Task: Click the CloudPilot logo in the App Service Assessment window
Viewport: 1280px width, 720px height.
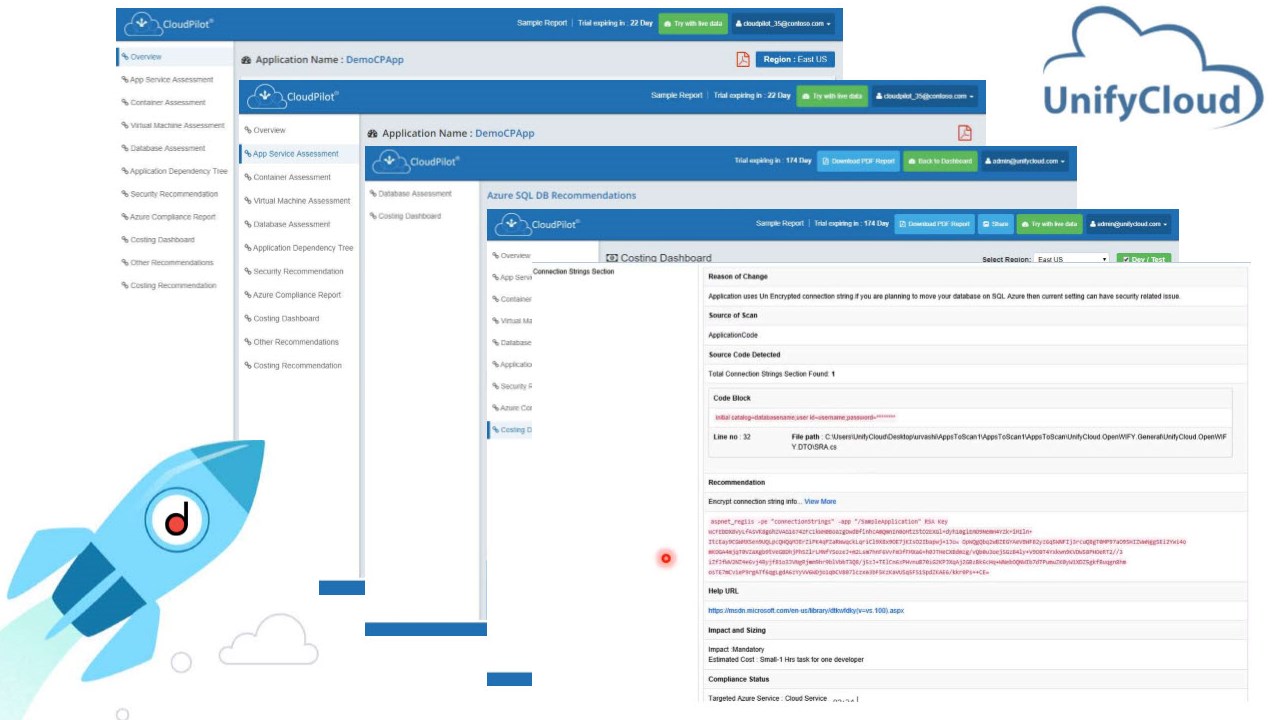Action: click(293, 96)
